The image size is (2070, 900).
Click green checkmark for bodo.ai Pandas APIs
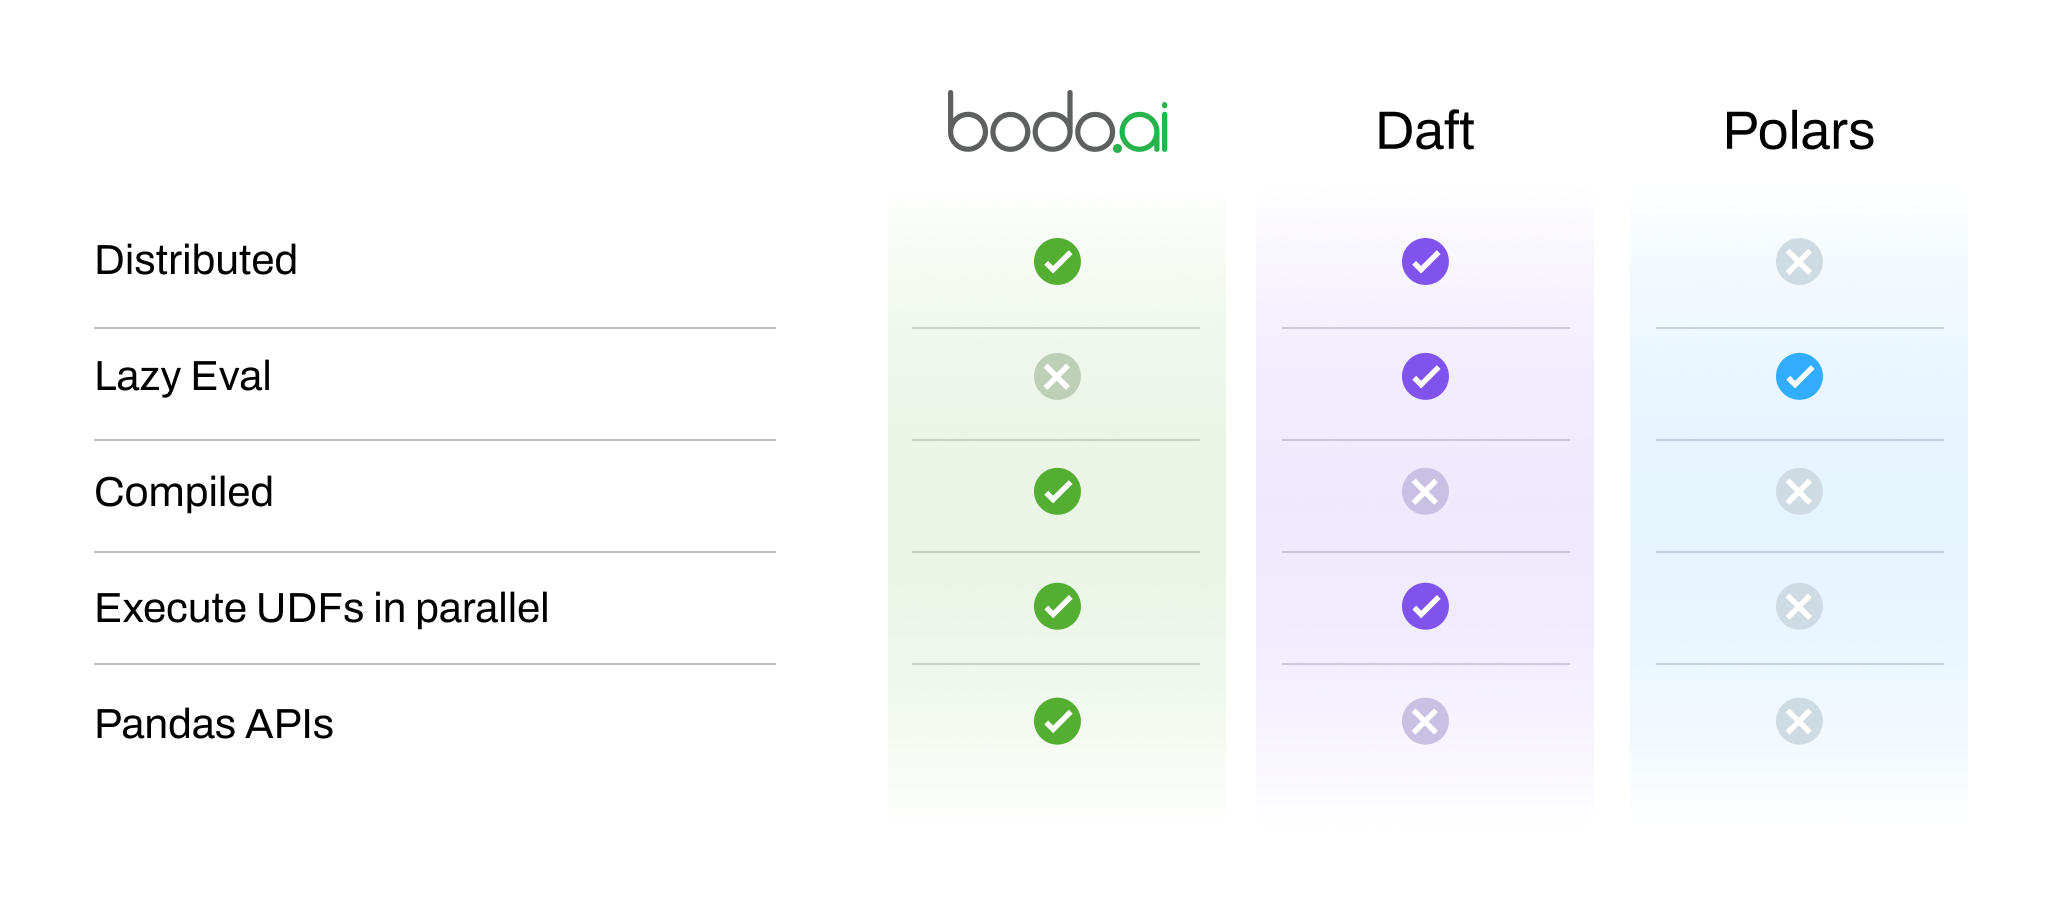[x=1057, y=722]
